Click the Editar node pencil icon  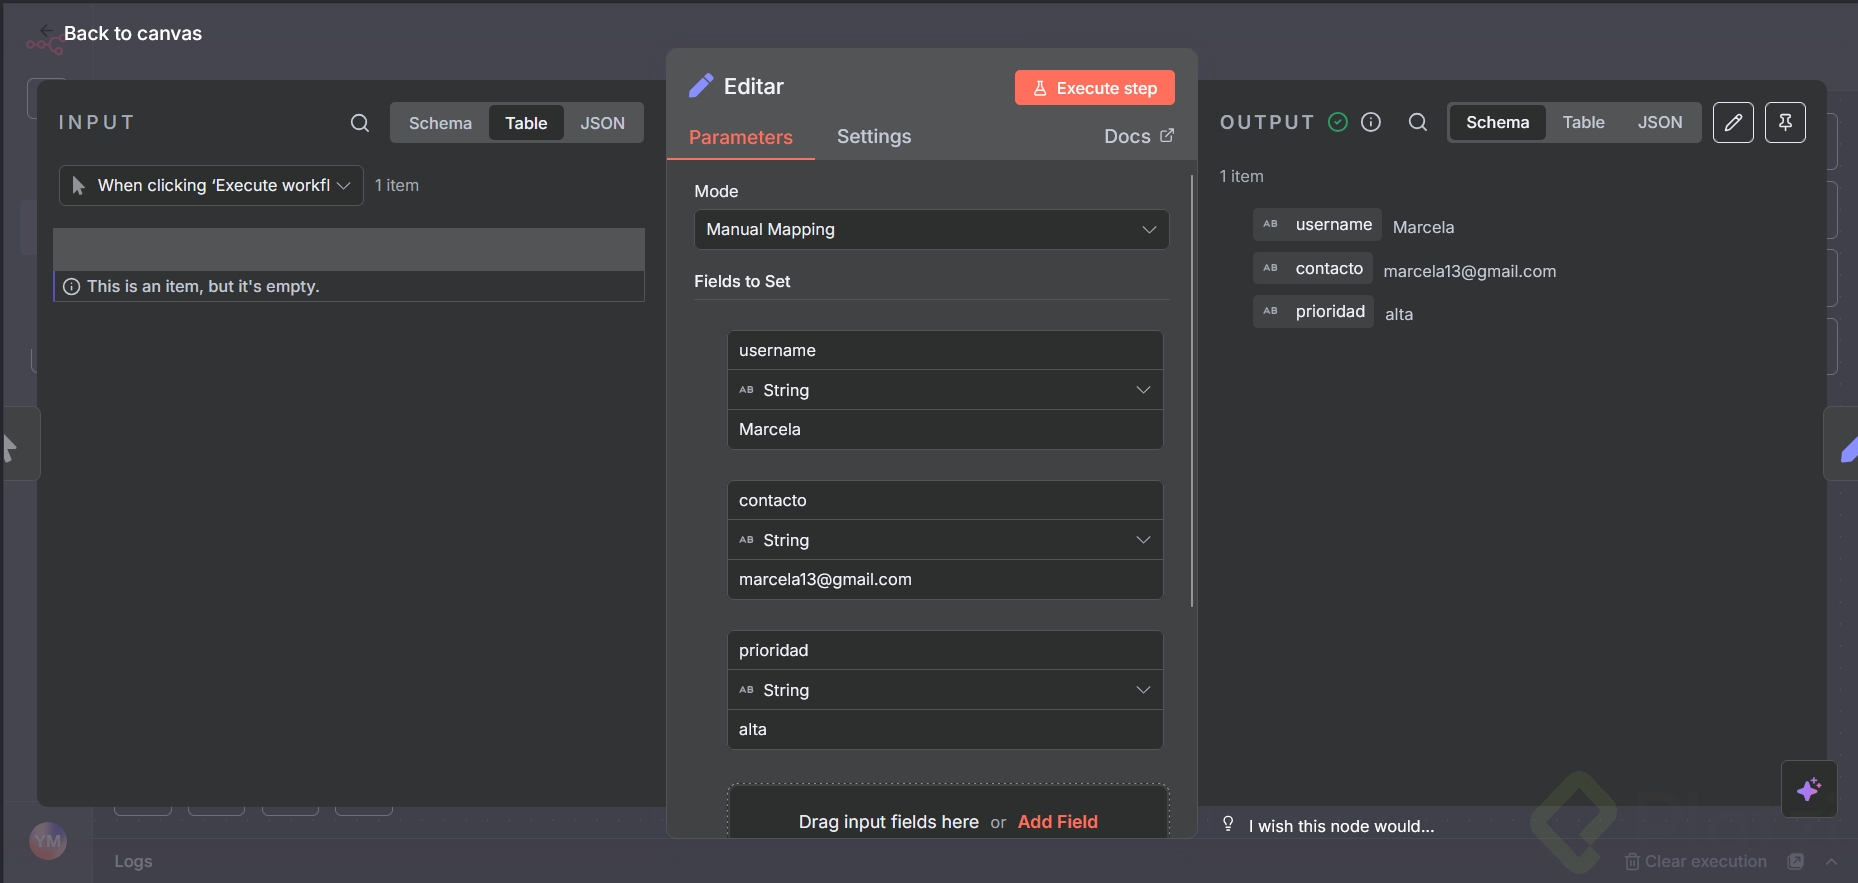[x=701, y=86]
